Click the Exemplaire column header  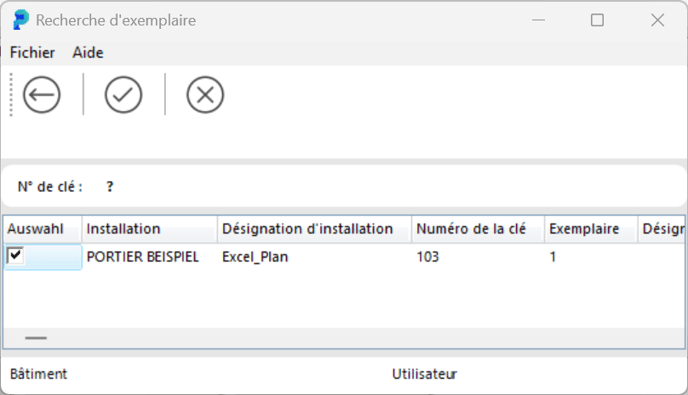point(591,229)
